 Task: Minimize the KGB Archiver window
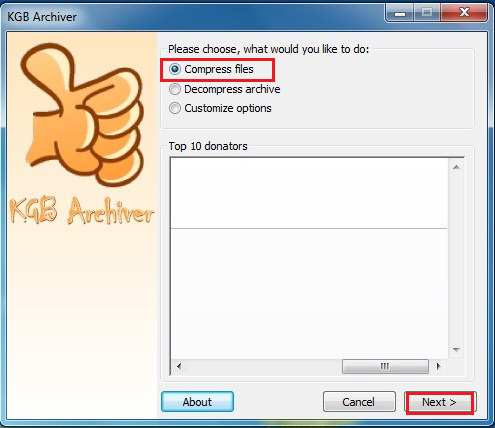click(x=399, y=13)
